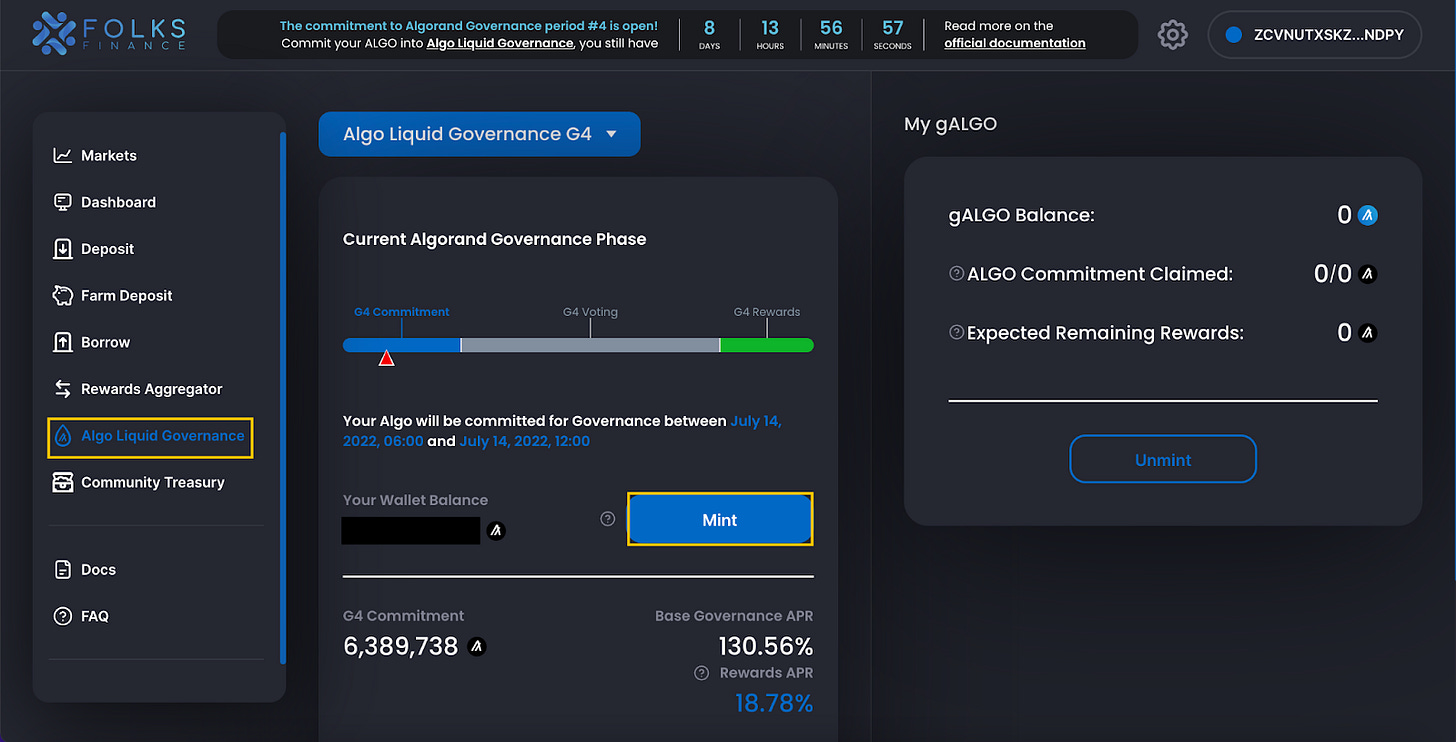Click the Your Wallet Balance label
1456x742 pixels.
tap(415, 500)
